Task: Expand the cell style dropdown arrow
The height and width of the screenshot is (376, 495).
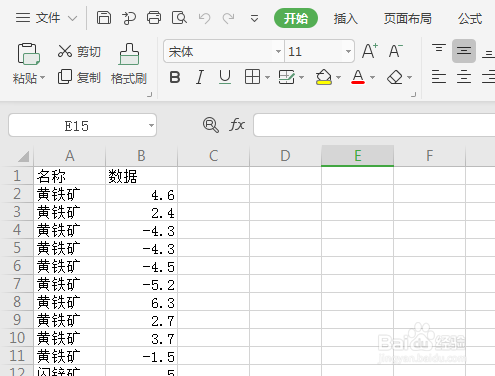Action: point(302,78)
